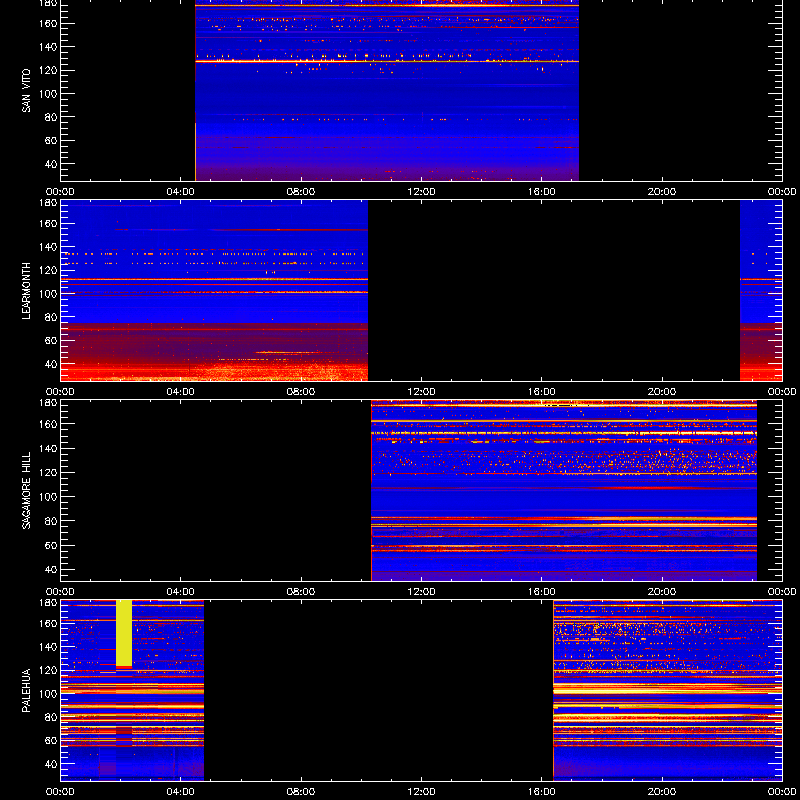800x800 pixels.
Task: Click the 80 frequency tick on Sagamore Hill axis
Action: [51, 521]
